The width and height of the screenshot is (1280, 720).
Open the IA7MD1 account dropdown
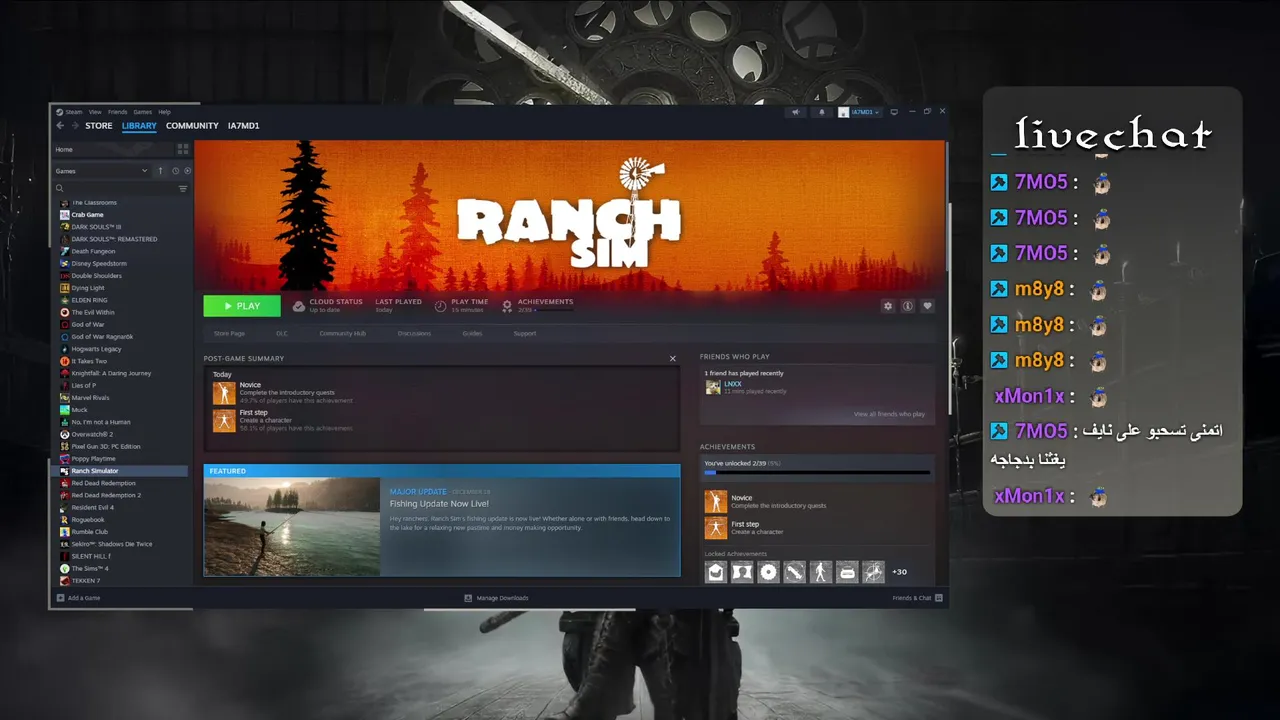[x=859, y=112]
